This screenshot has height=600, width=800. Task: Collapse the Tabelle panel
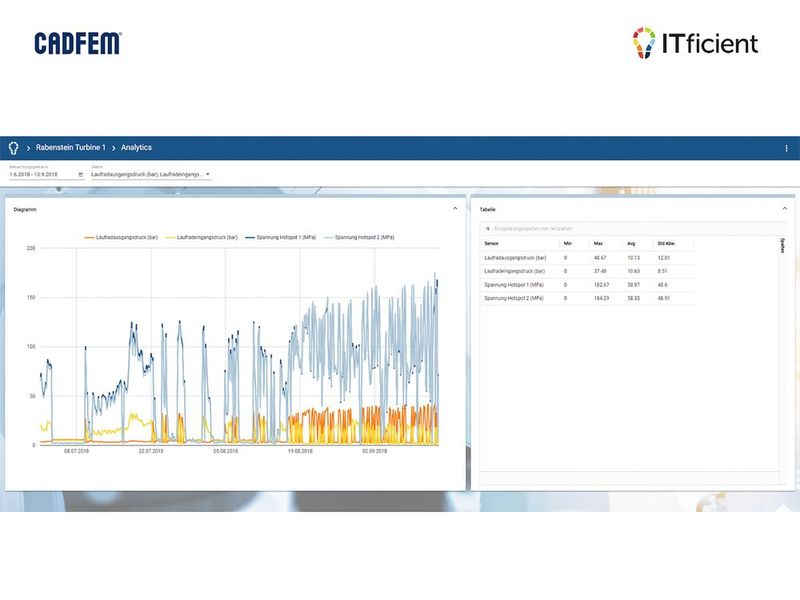click(785, 208)
